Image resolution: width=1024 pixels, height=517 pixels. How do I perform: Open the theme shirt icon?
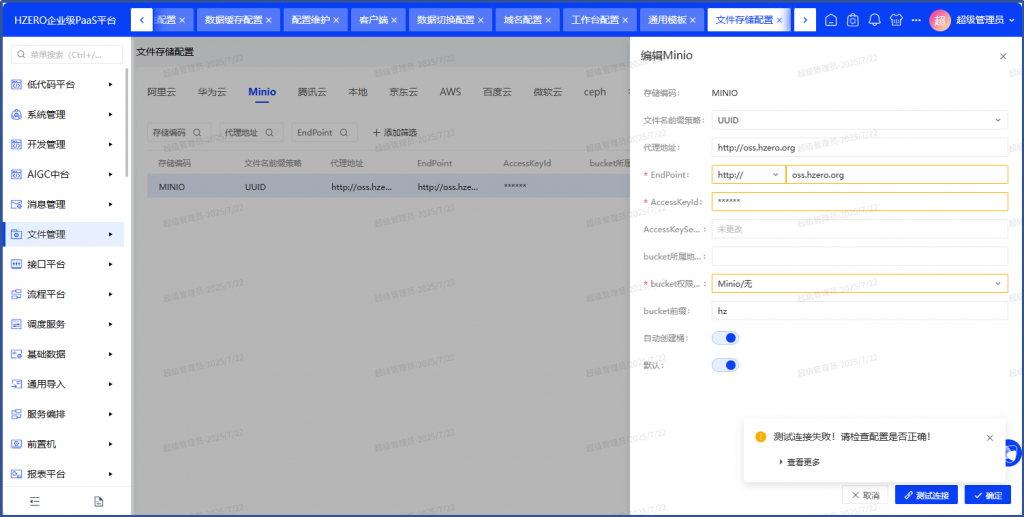[895, 20]
